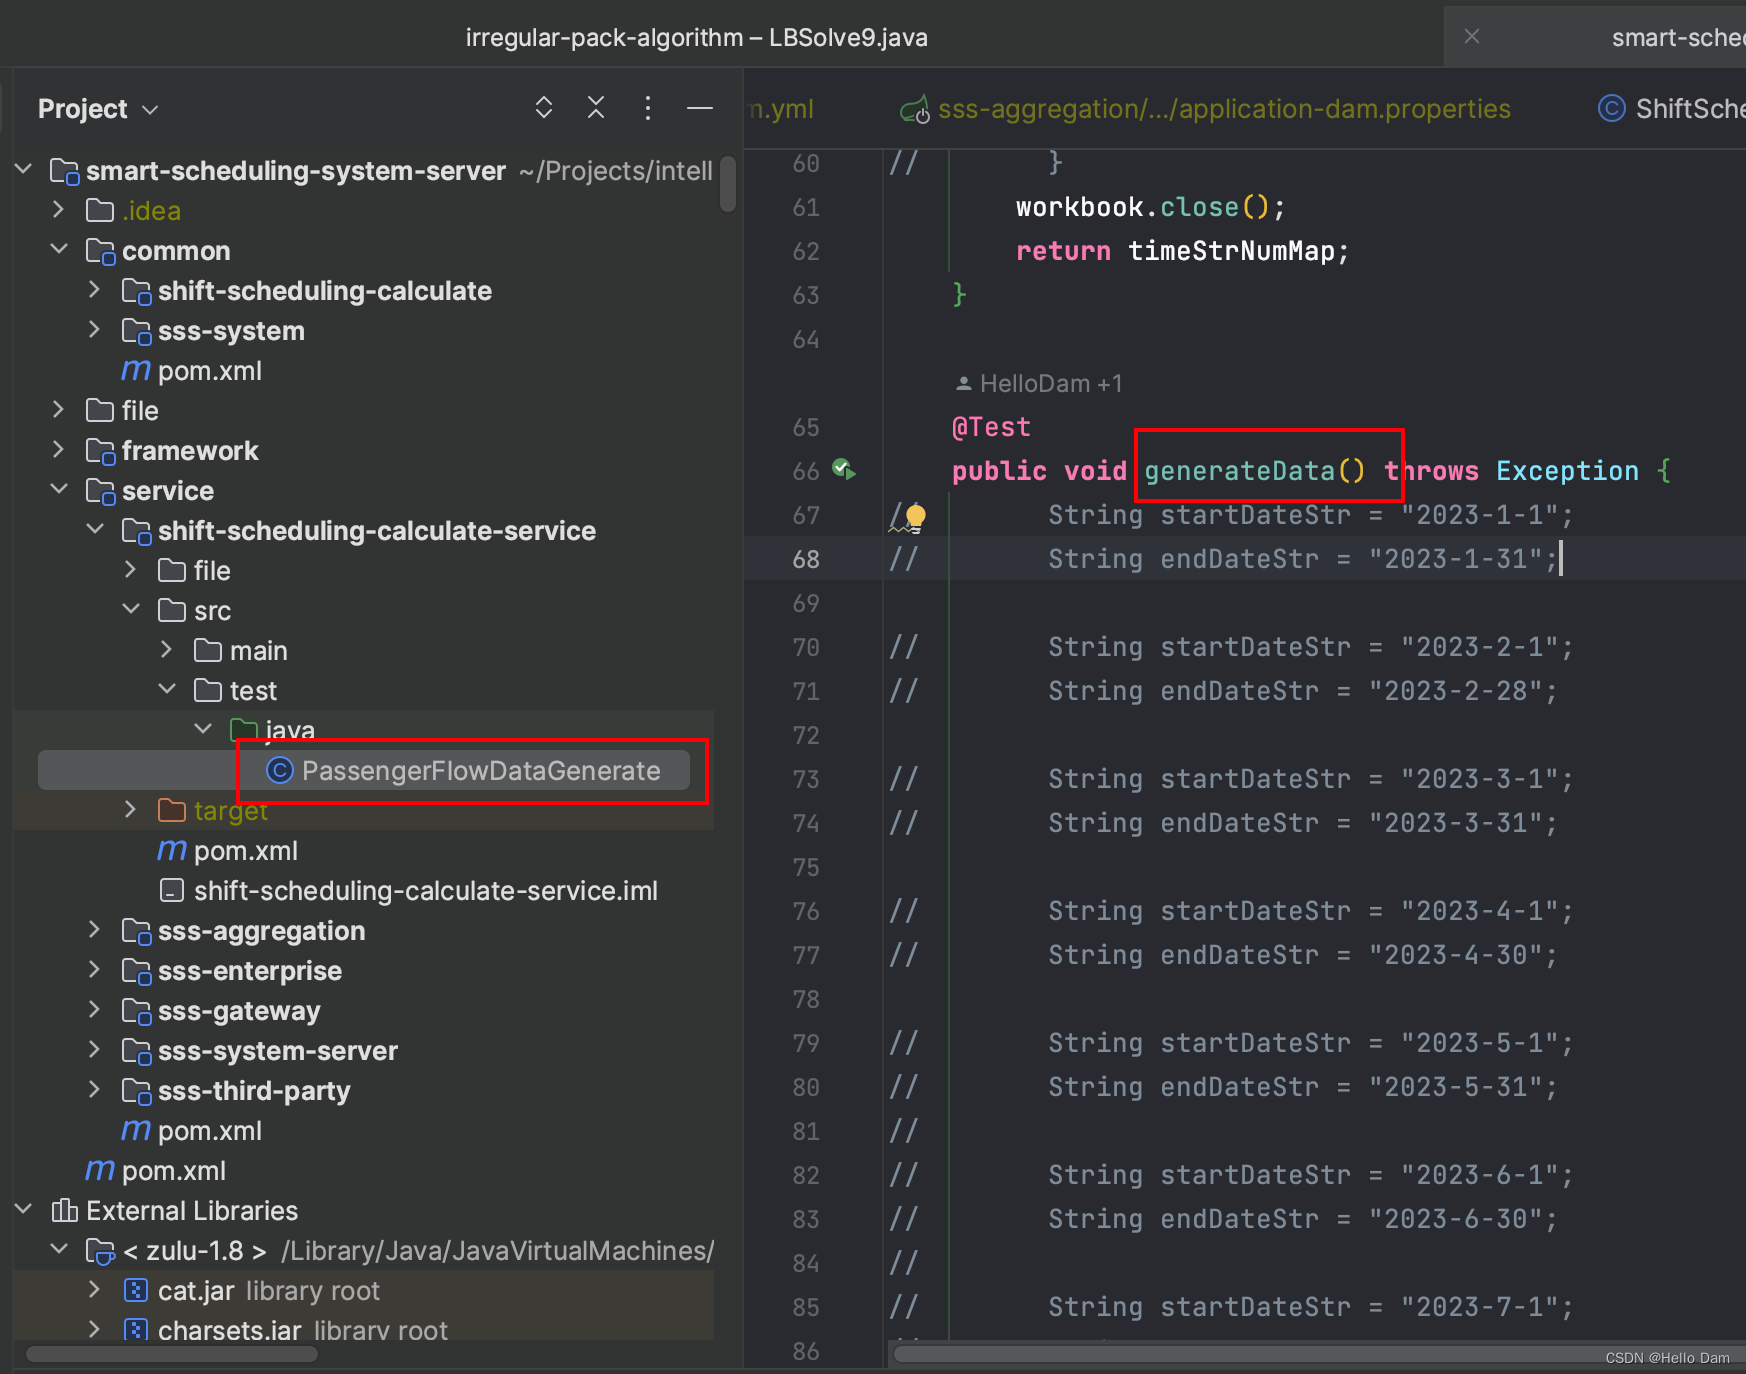Click the file folder icon below common
Image resolution: width=1746 pixels, height=1374 pixels.
(x=100, y=410)
